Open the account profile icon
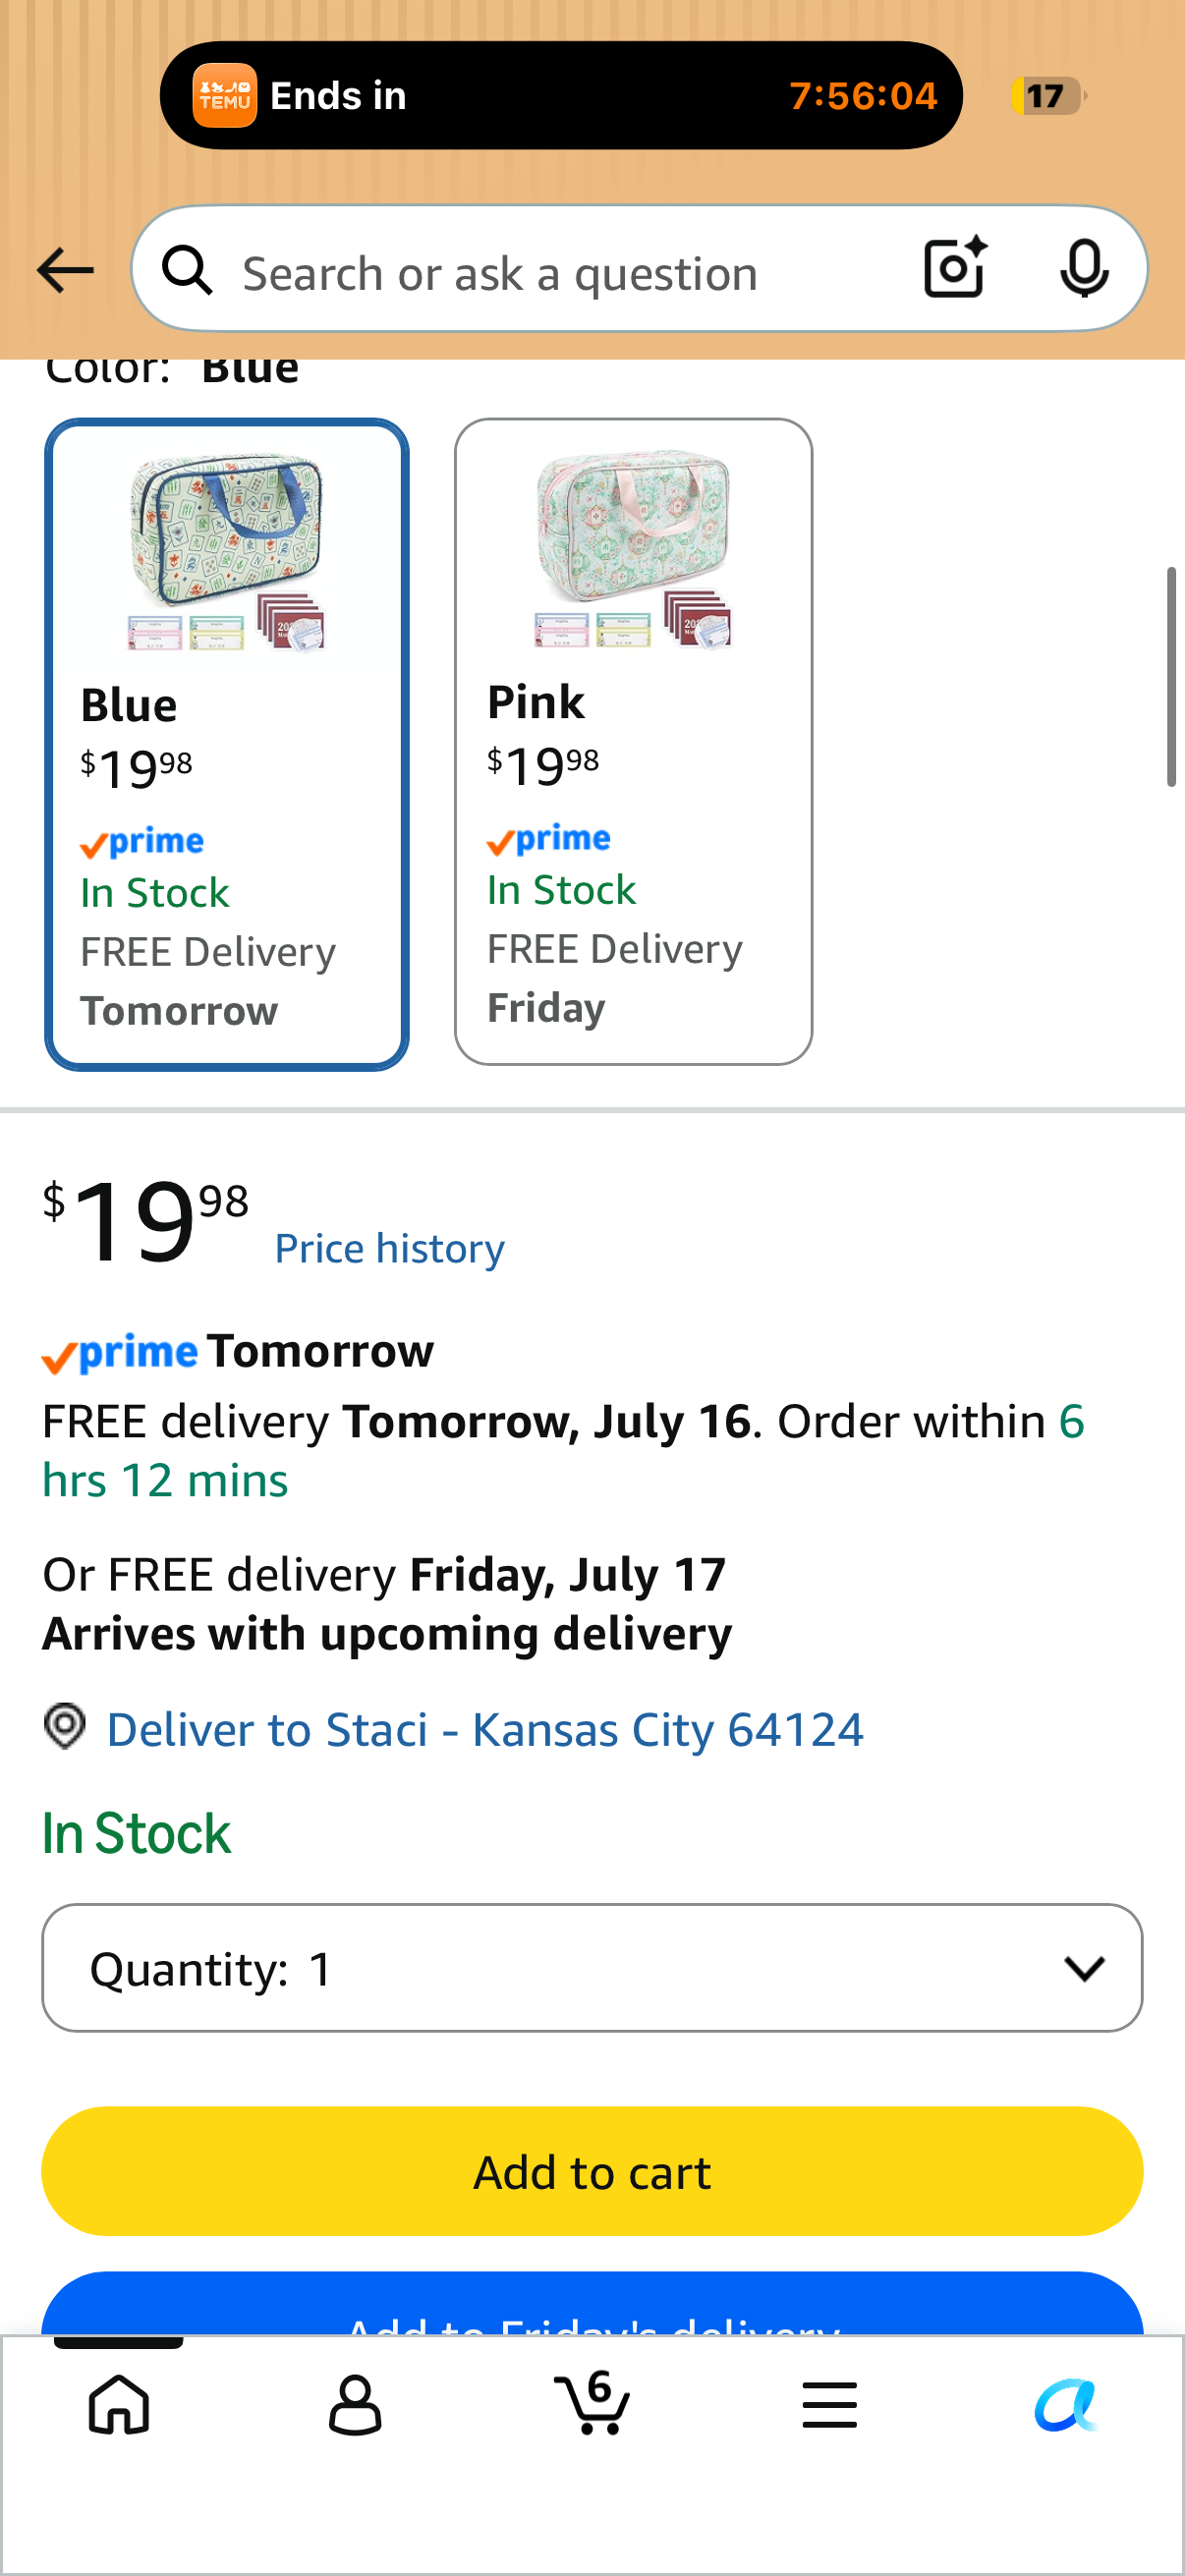Viewport: 1185px width, 2576px height. coord(355,2404)
